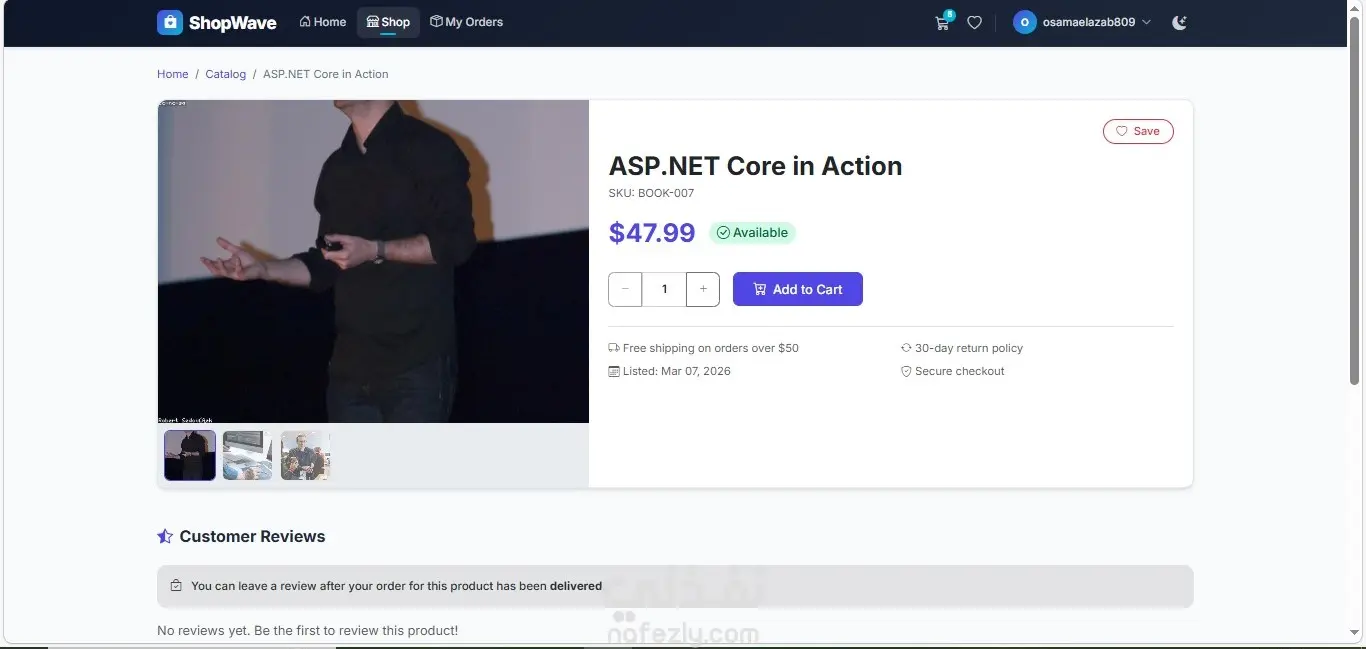1366x649 pixels.
Task: Click the Home breadcrumb link
Action: 172,74
